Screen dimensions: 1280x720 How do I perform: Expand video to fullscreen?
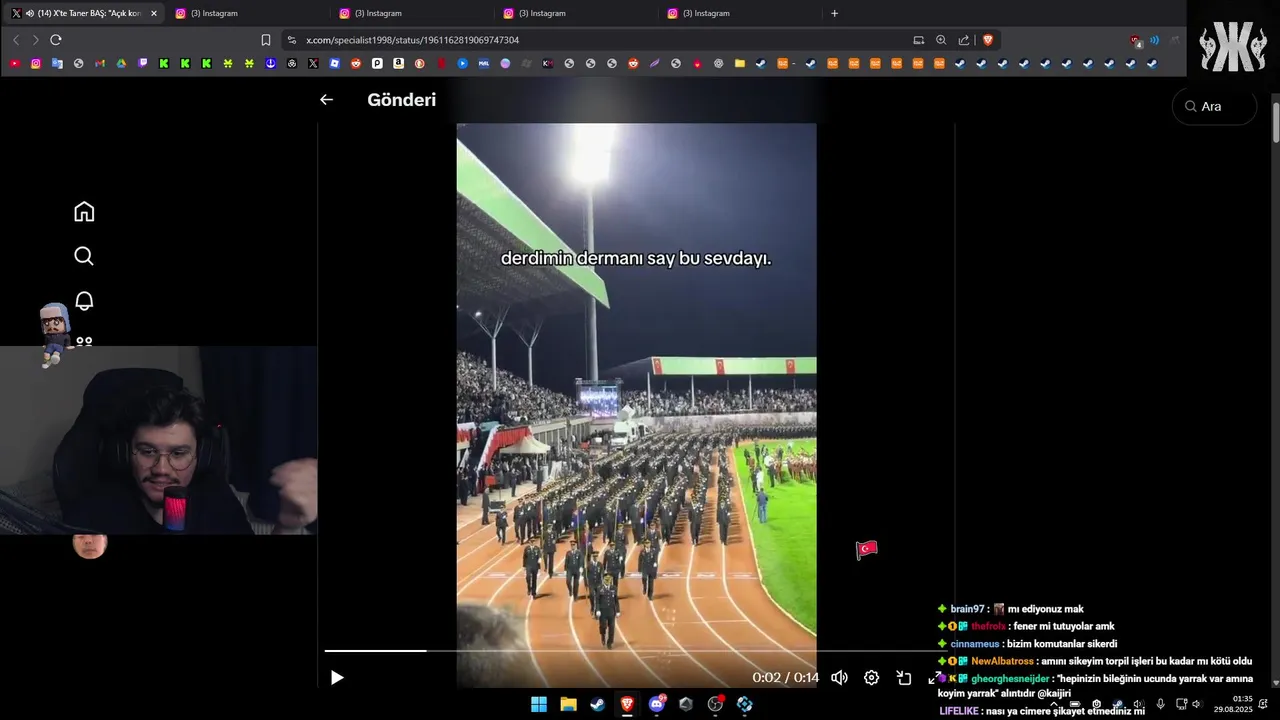(x=935, y=678)
